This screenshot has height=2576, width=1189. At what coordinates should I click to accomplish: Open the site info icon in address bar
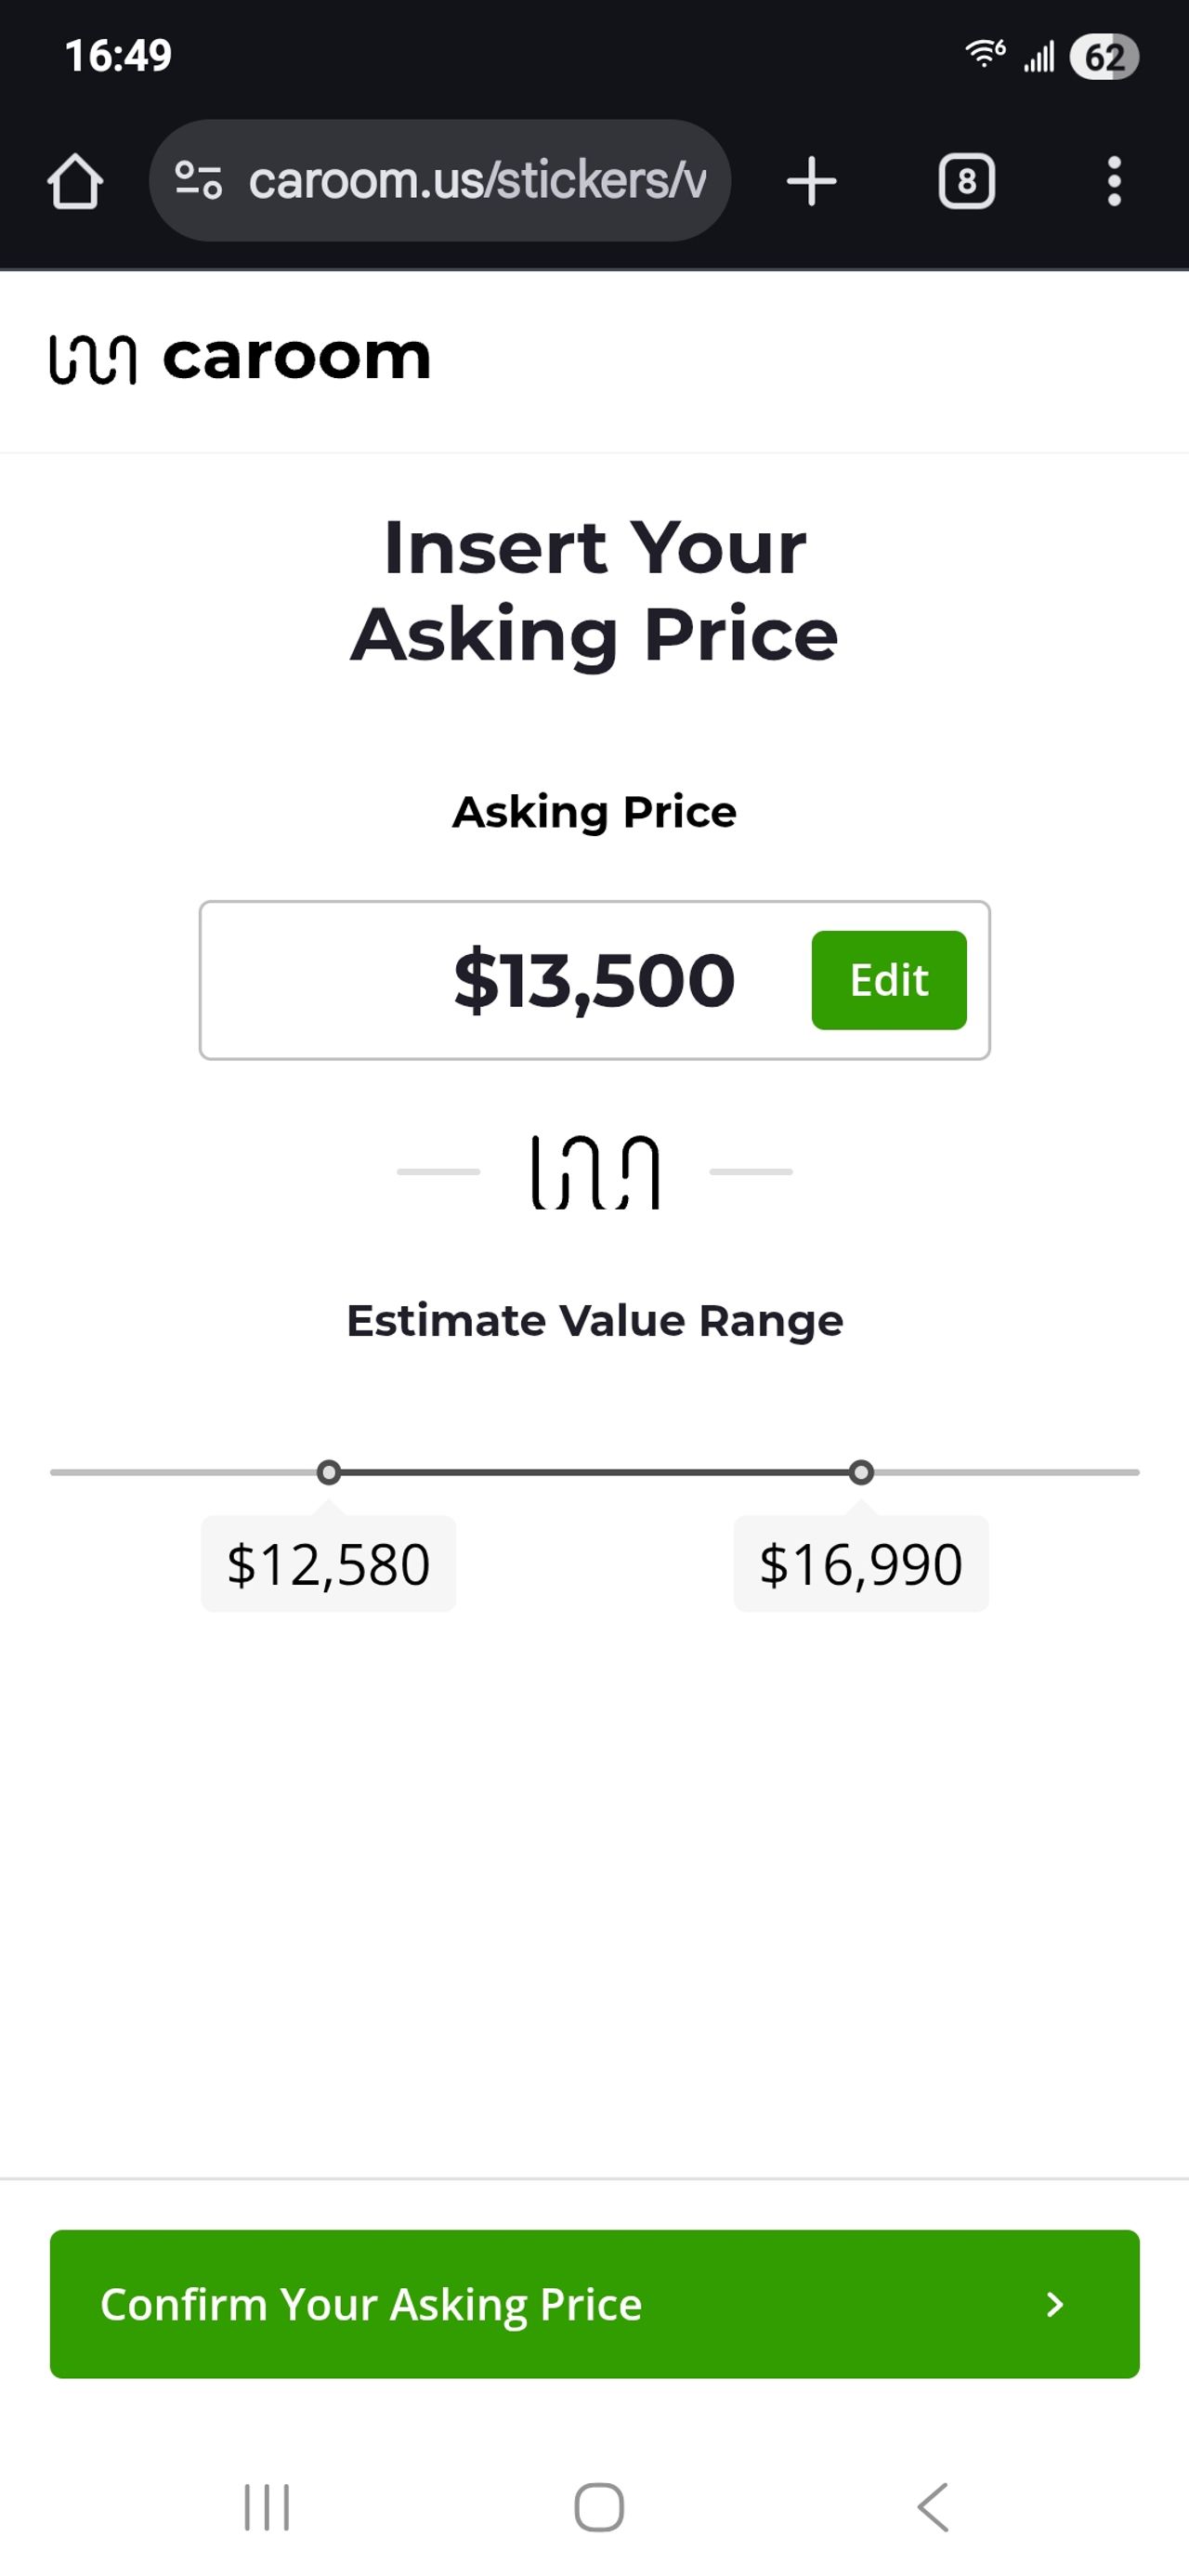(198, 181)
